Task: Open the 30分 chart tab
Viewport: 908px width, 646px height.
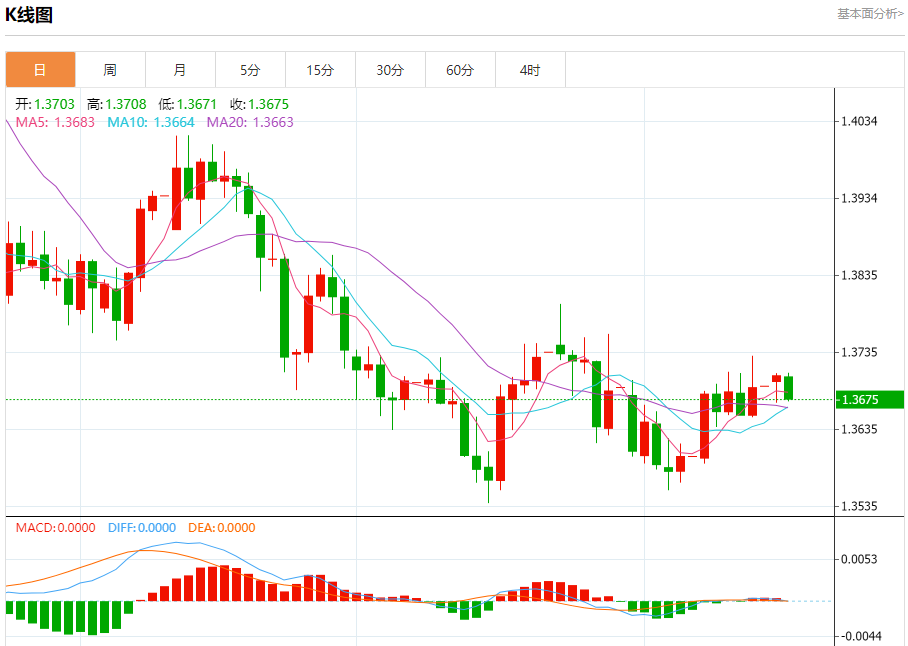Action: click(390, 70)
